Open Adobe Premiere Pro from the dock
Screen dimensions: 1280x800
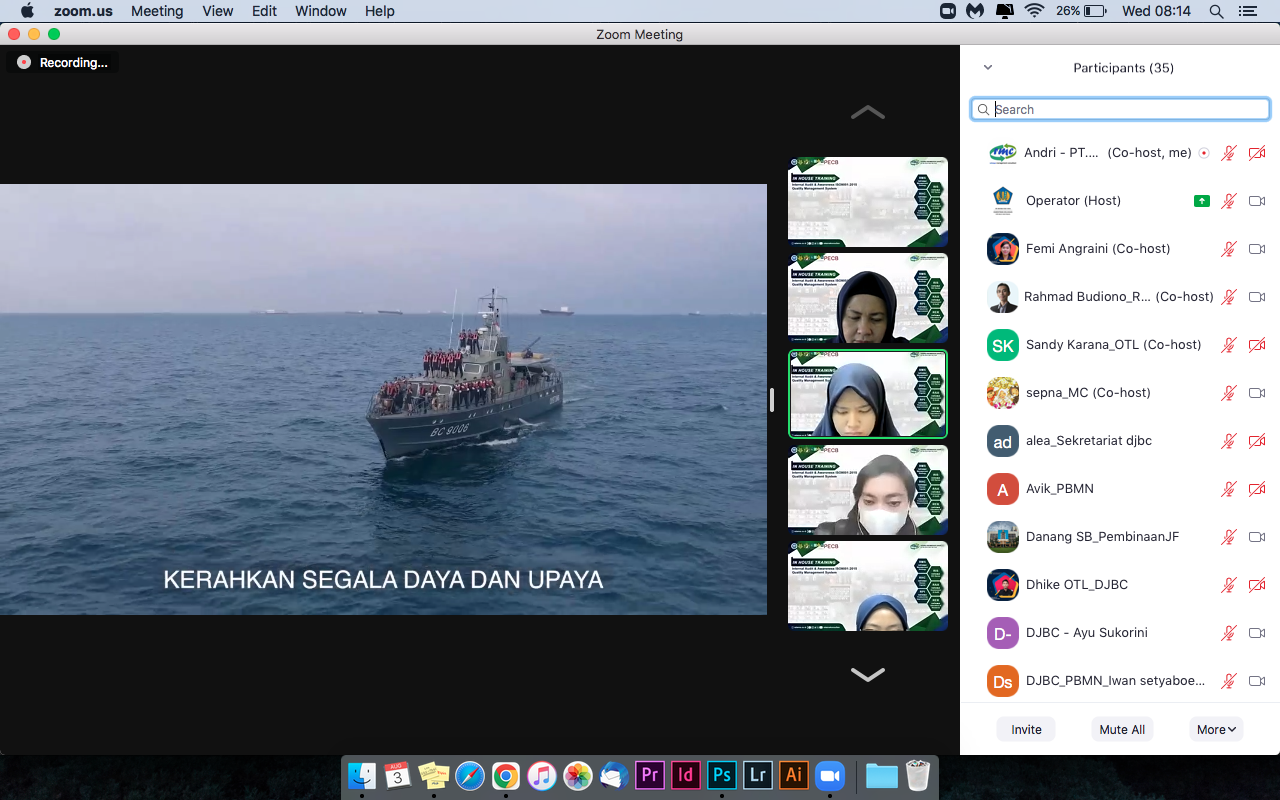[x=650, y=776]
